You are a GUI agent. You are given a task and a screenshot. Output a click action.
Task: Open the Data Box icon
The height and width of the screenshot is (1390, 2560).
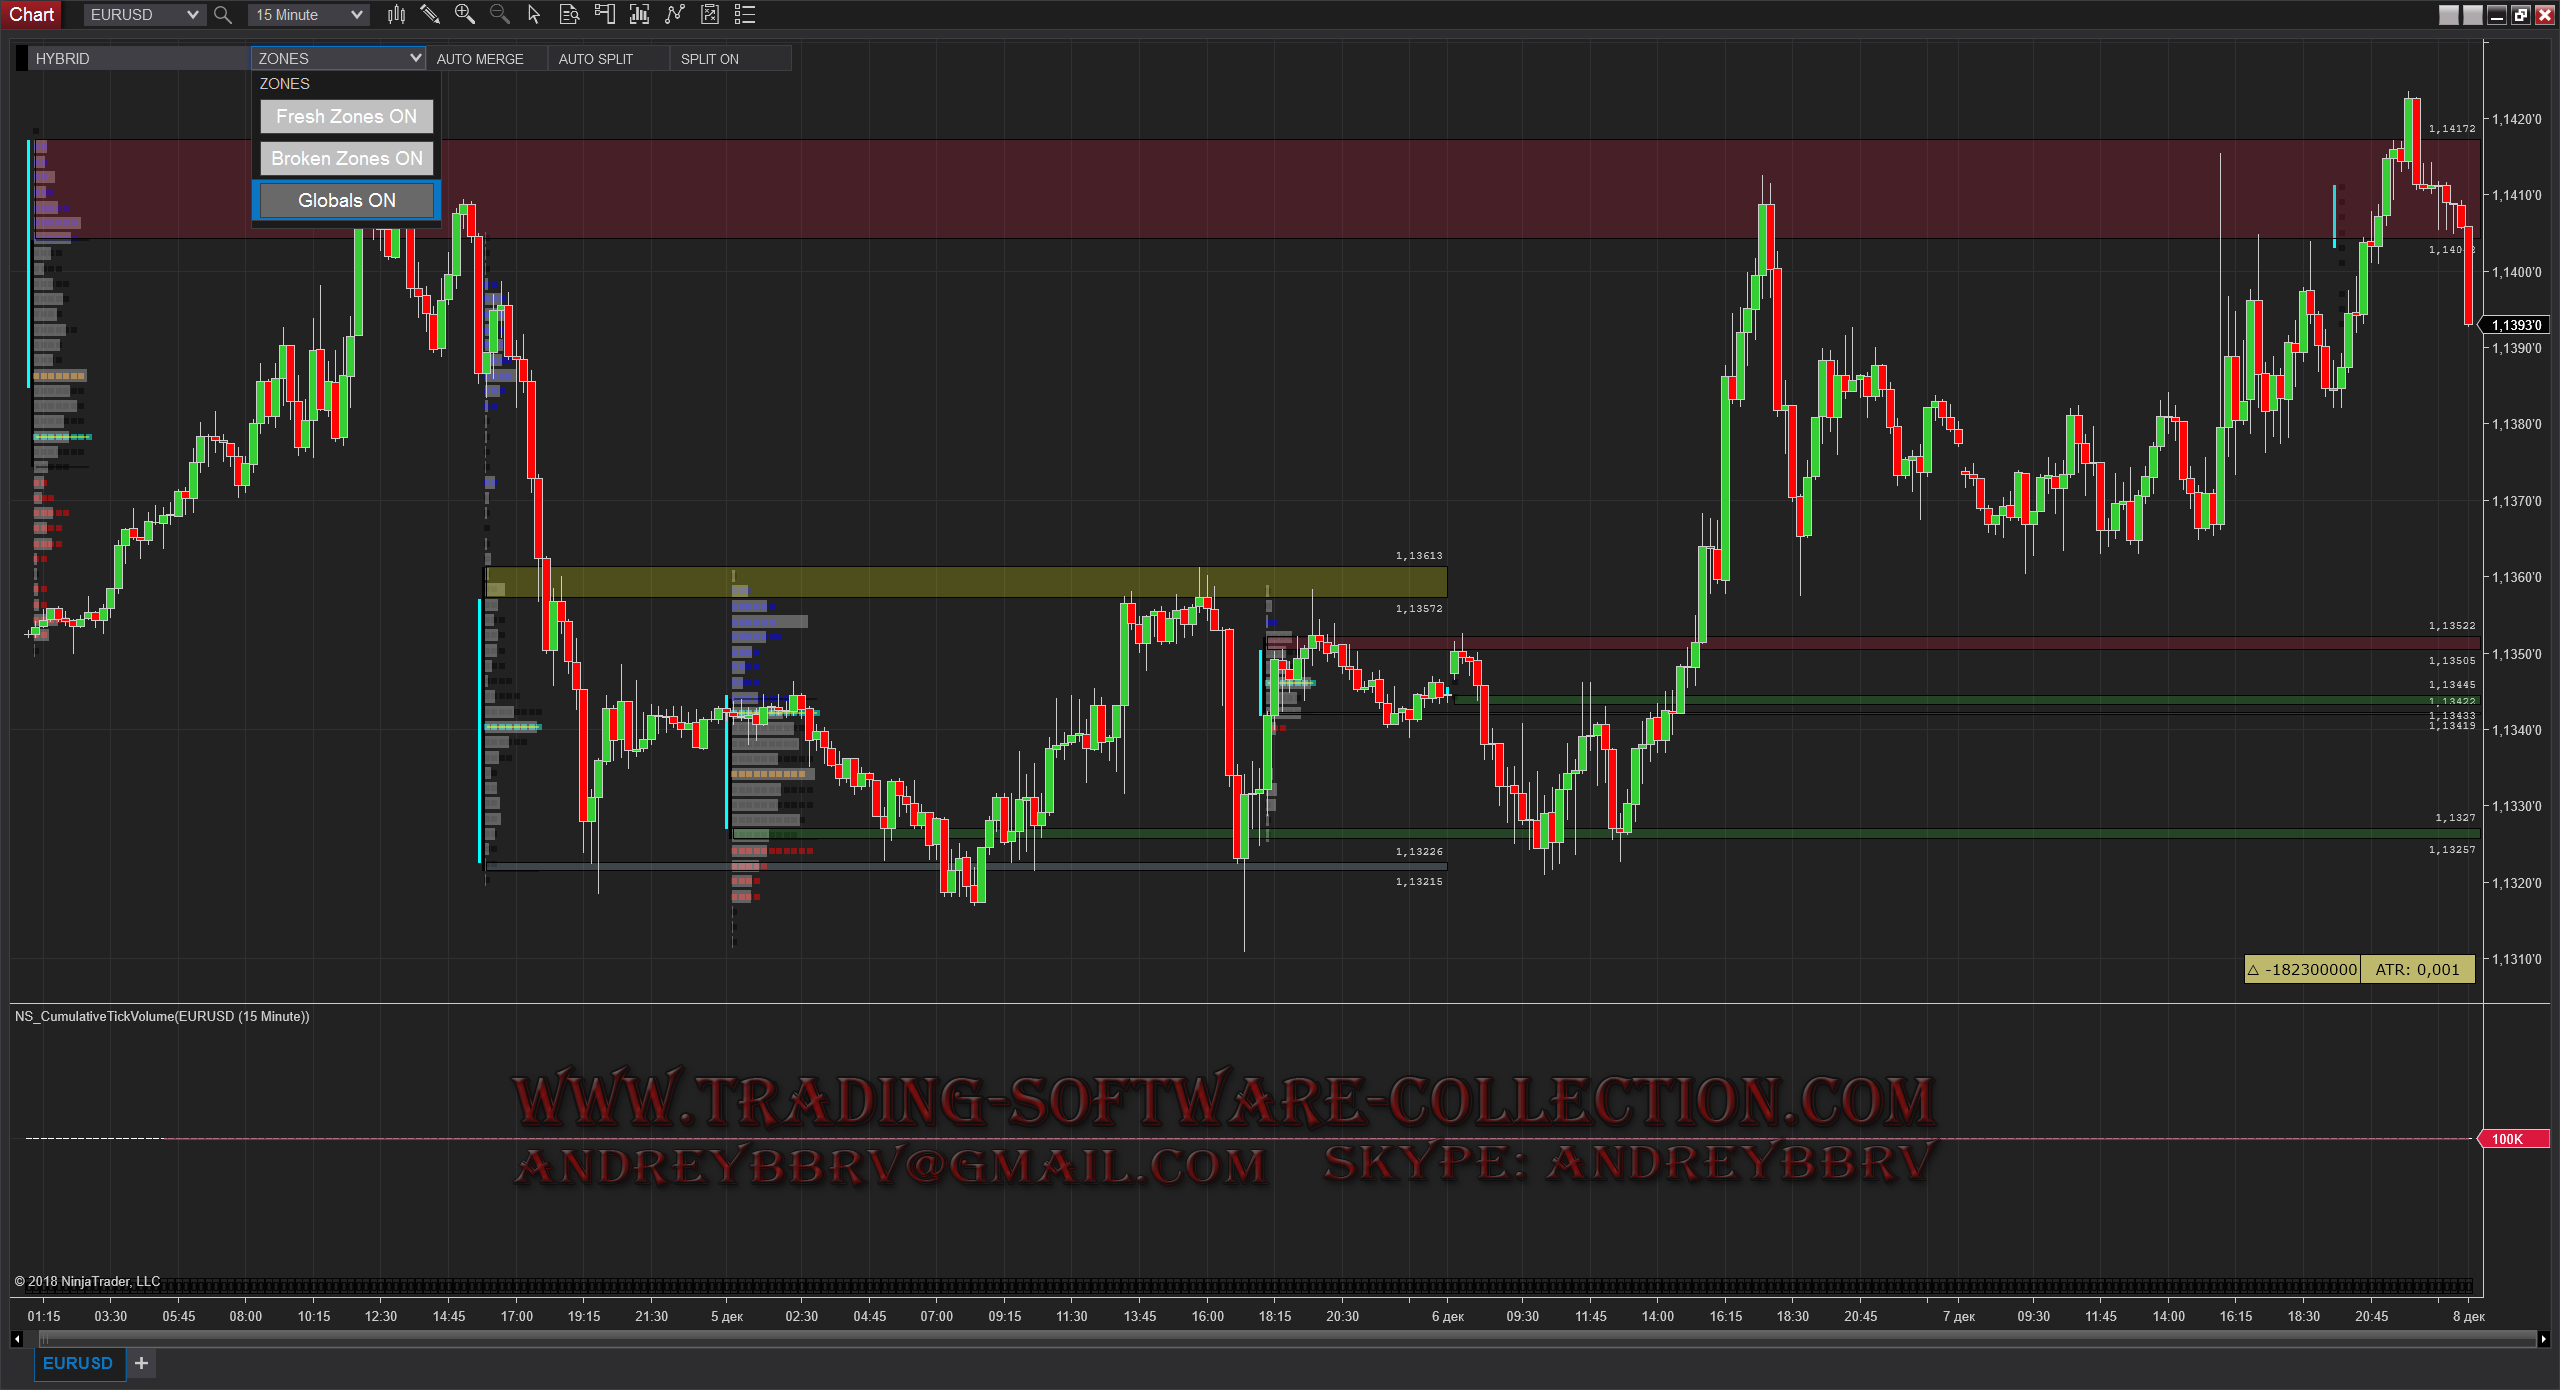click(569, 14)
